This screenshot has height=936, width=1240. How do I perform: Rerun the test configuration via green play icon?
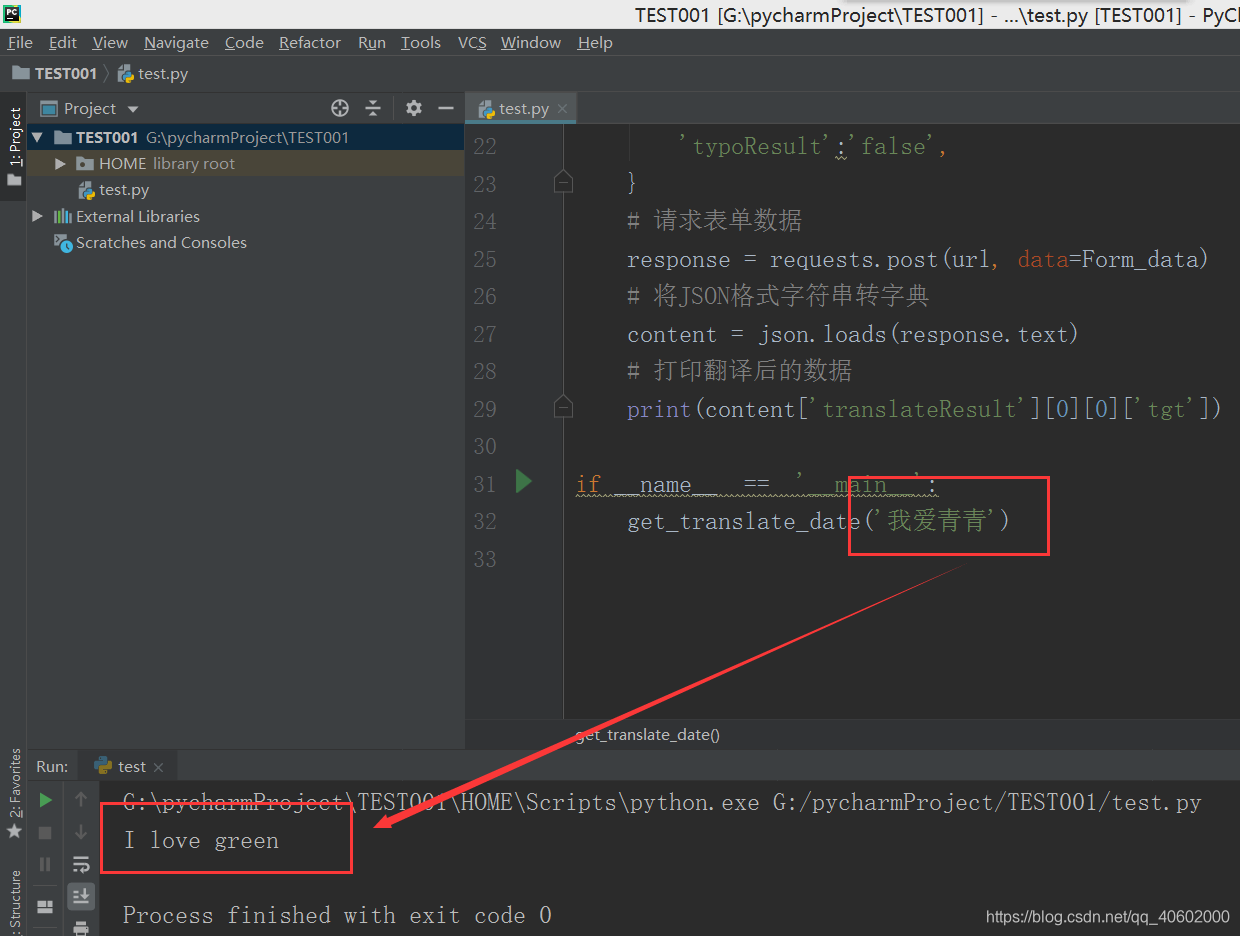pos(44,800)
